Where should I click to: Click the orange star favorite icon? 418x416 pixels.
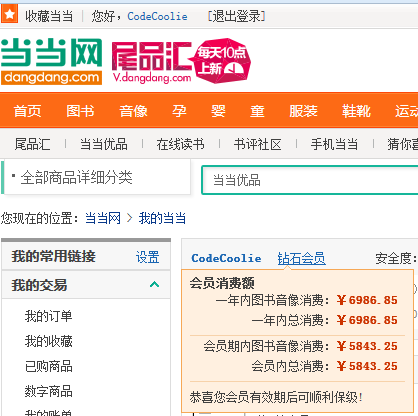pyautogui.click(x=9, y=14)
